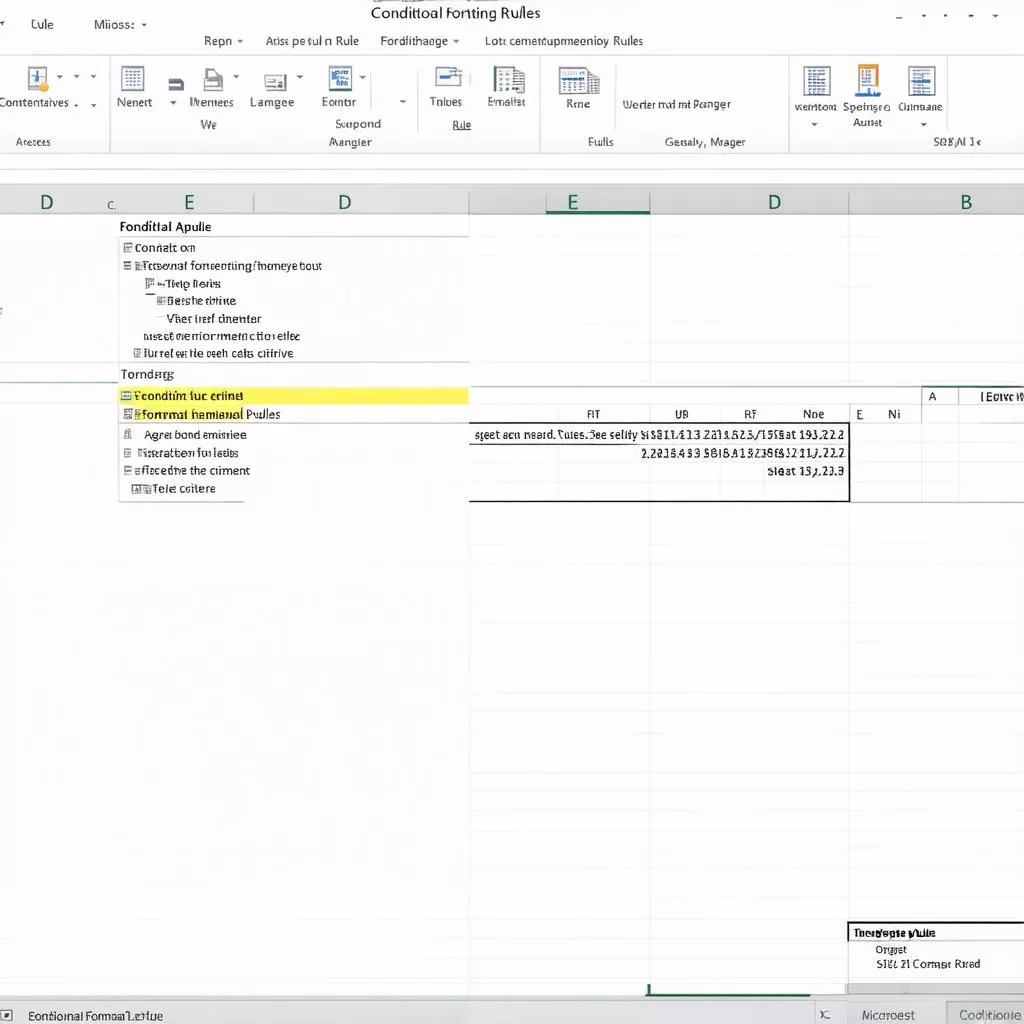
Task: Expand the Repn dropdown
Action: pos(222,41)
